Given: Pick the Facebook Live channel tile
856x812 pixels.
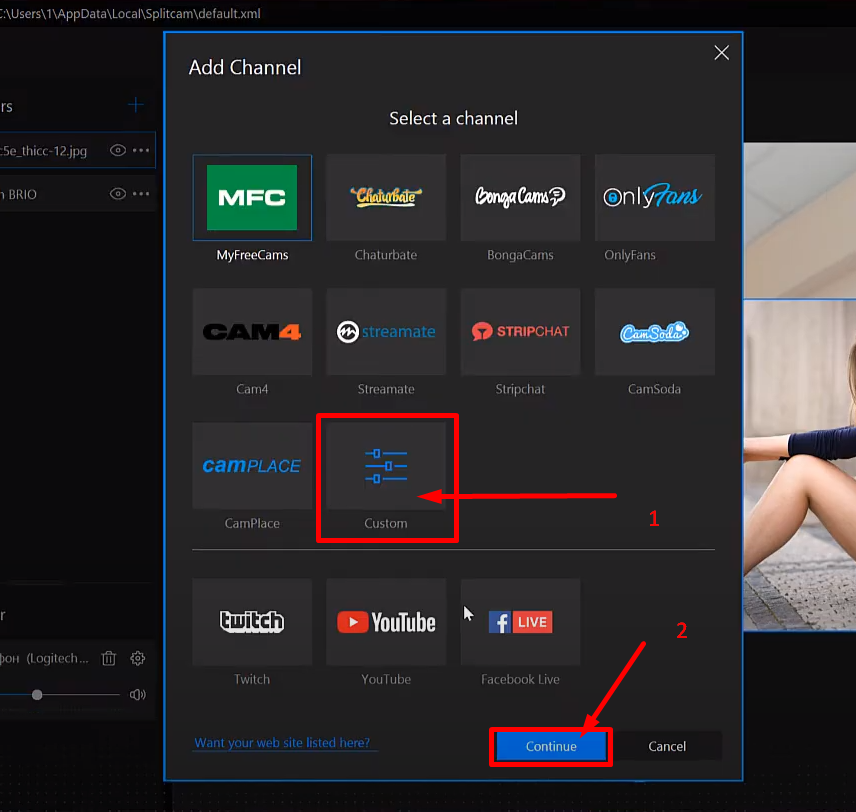Looking at the screenshot, I should point(520,622).
